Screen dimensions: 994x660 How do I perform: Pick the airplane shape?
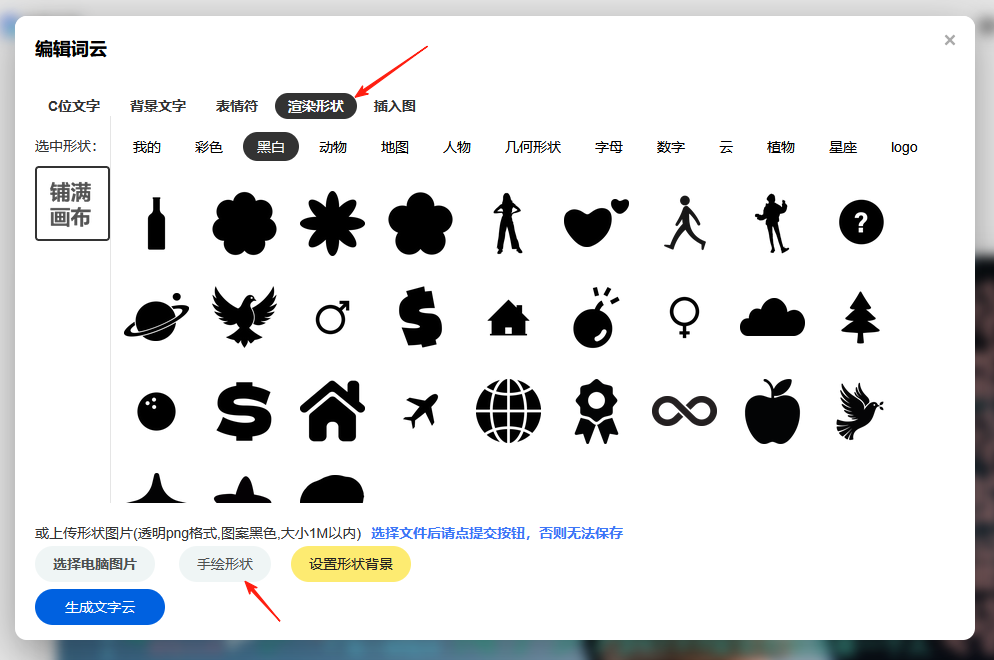click(x=420, y=411)
